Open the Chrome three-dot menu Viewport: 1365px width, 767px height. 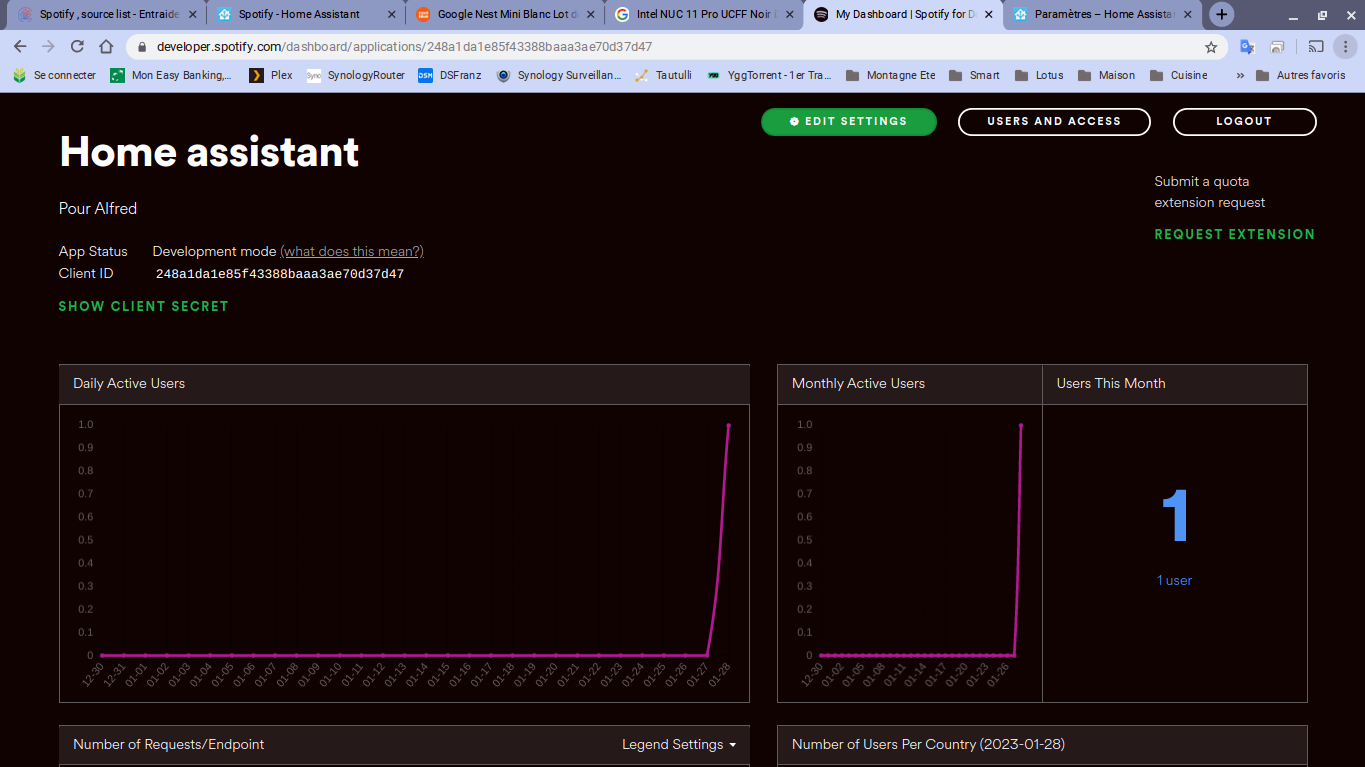(1345, 47)
